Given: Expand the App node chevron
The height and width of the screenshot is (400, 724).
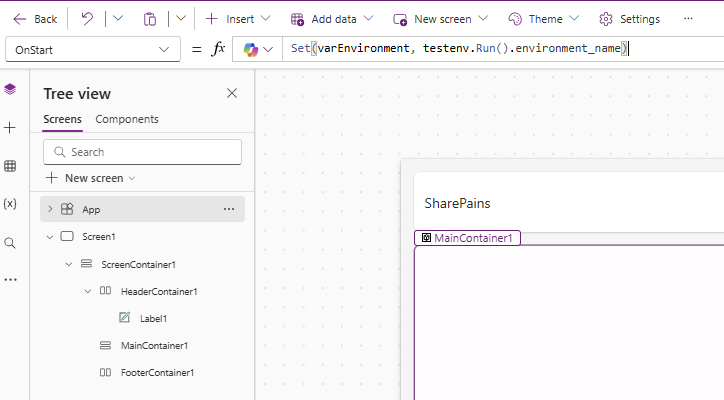Looking at the screenshot, I should [50, 209].
